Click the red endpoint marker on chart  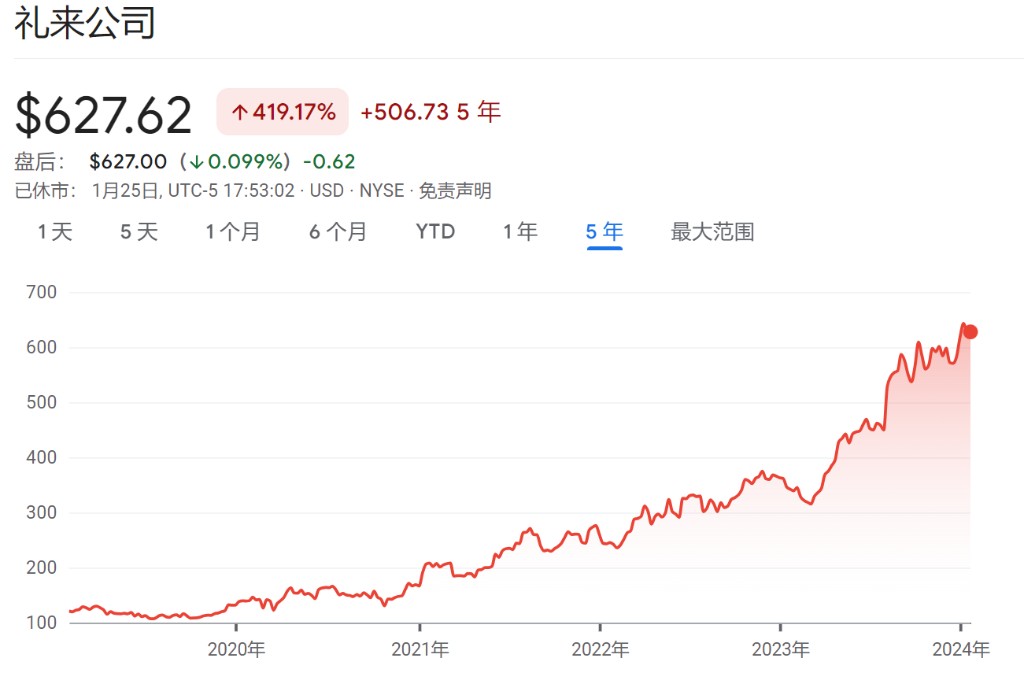click(970, 332)
